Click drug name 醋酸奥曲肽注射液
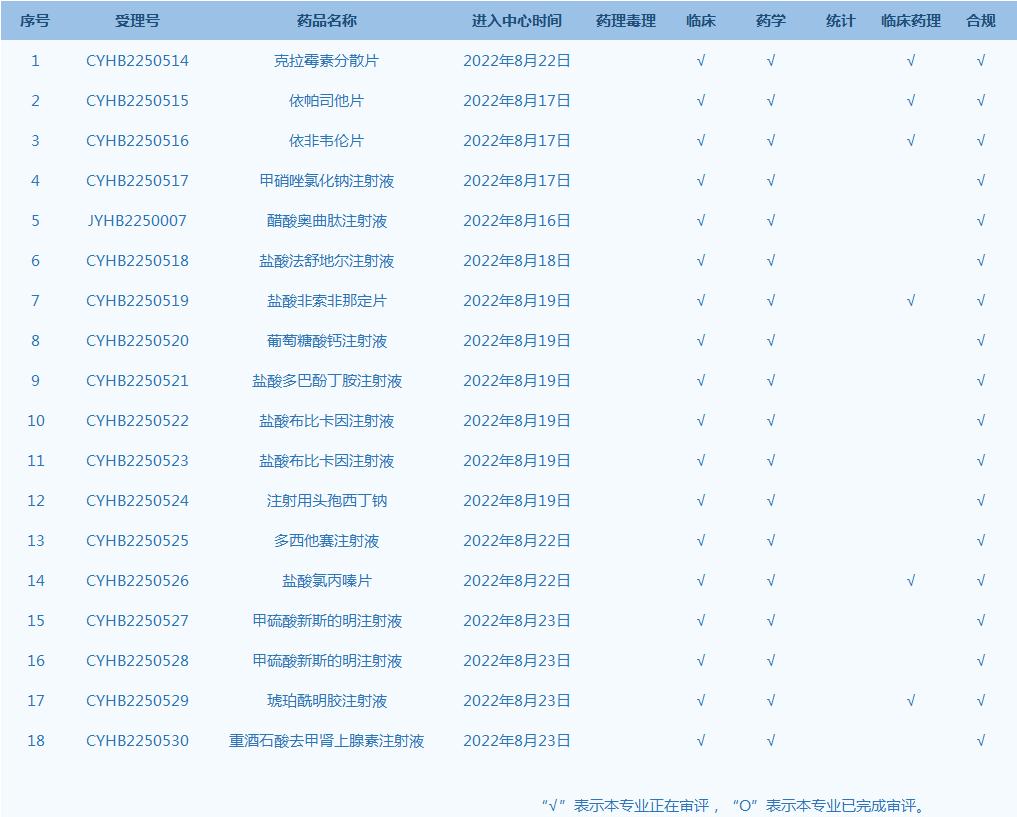Screen dimensions: 1017x817 click(326, 221)
